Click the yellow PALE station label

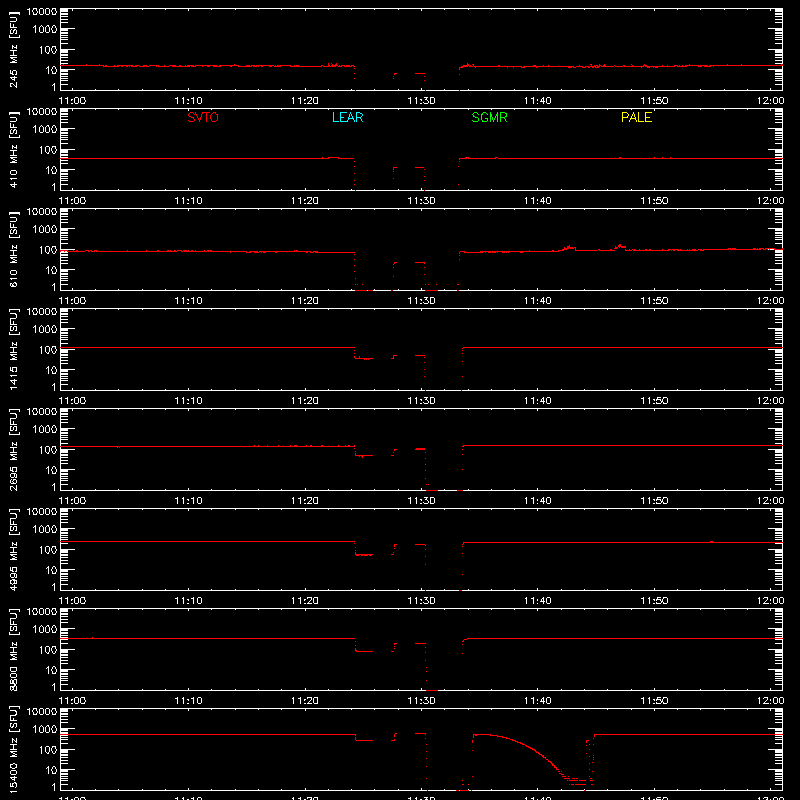coord(636,117)
